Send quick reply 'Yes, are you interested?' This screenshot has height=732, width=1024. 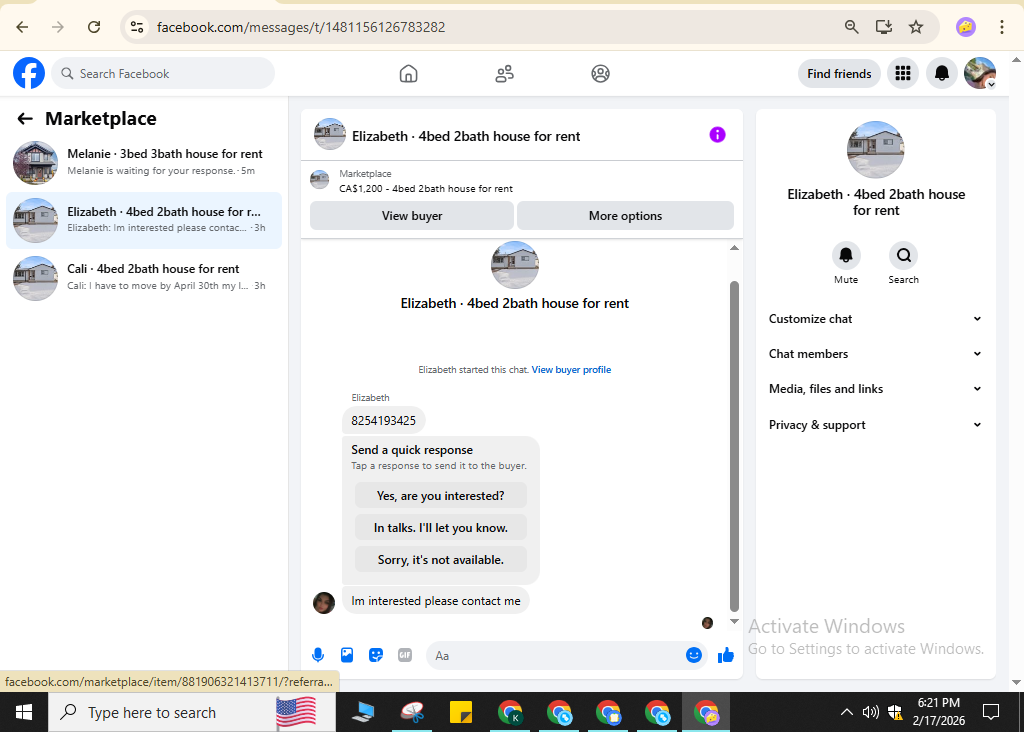[441, 496]
